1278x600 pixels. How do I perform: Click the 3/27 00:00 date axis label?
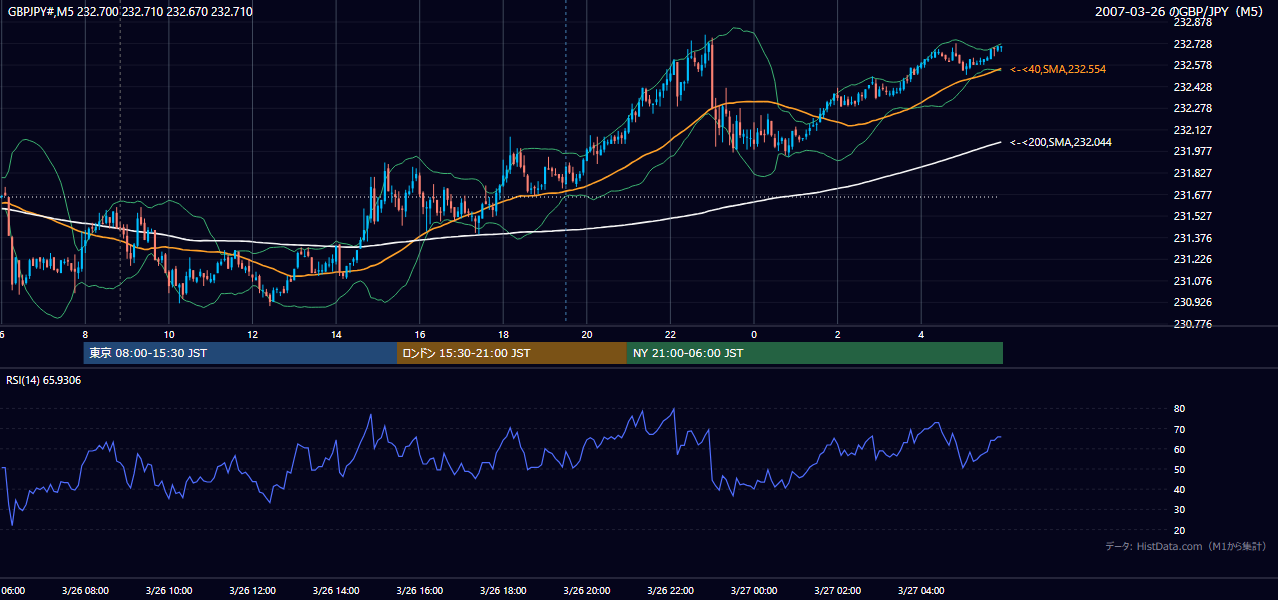pos(753,590)
